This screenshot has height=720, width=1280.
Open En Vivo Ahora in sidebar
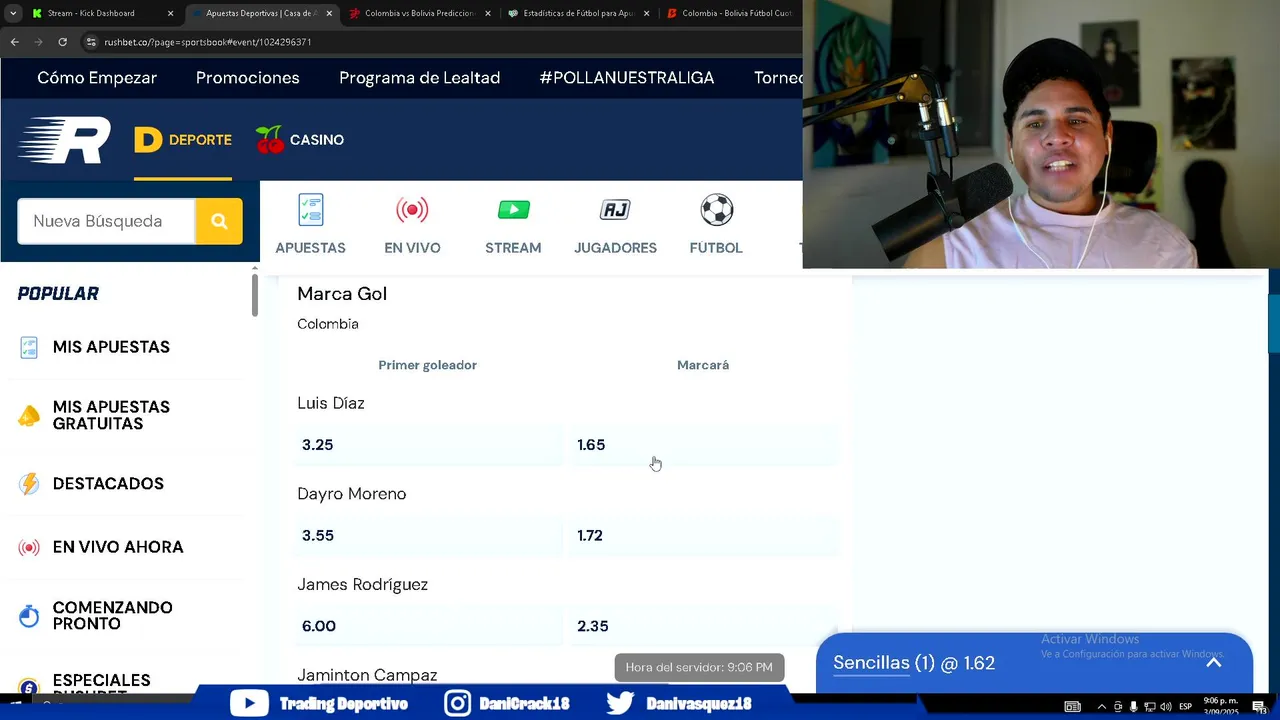118,547
